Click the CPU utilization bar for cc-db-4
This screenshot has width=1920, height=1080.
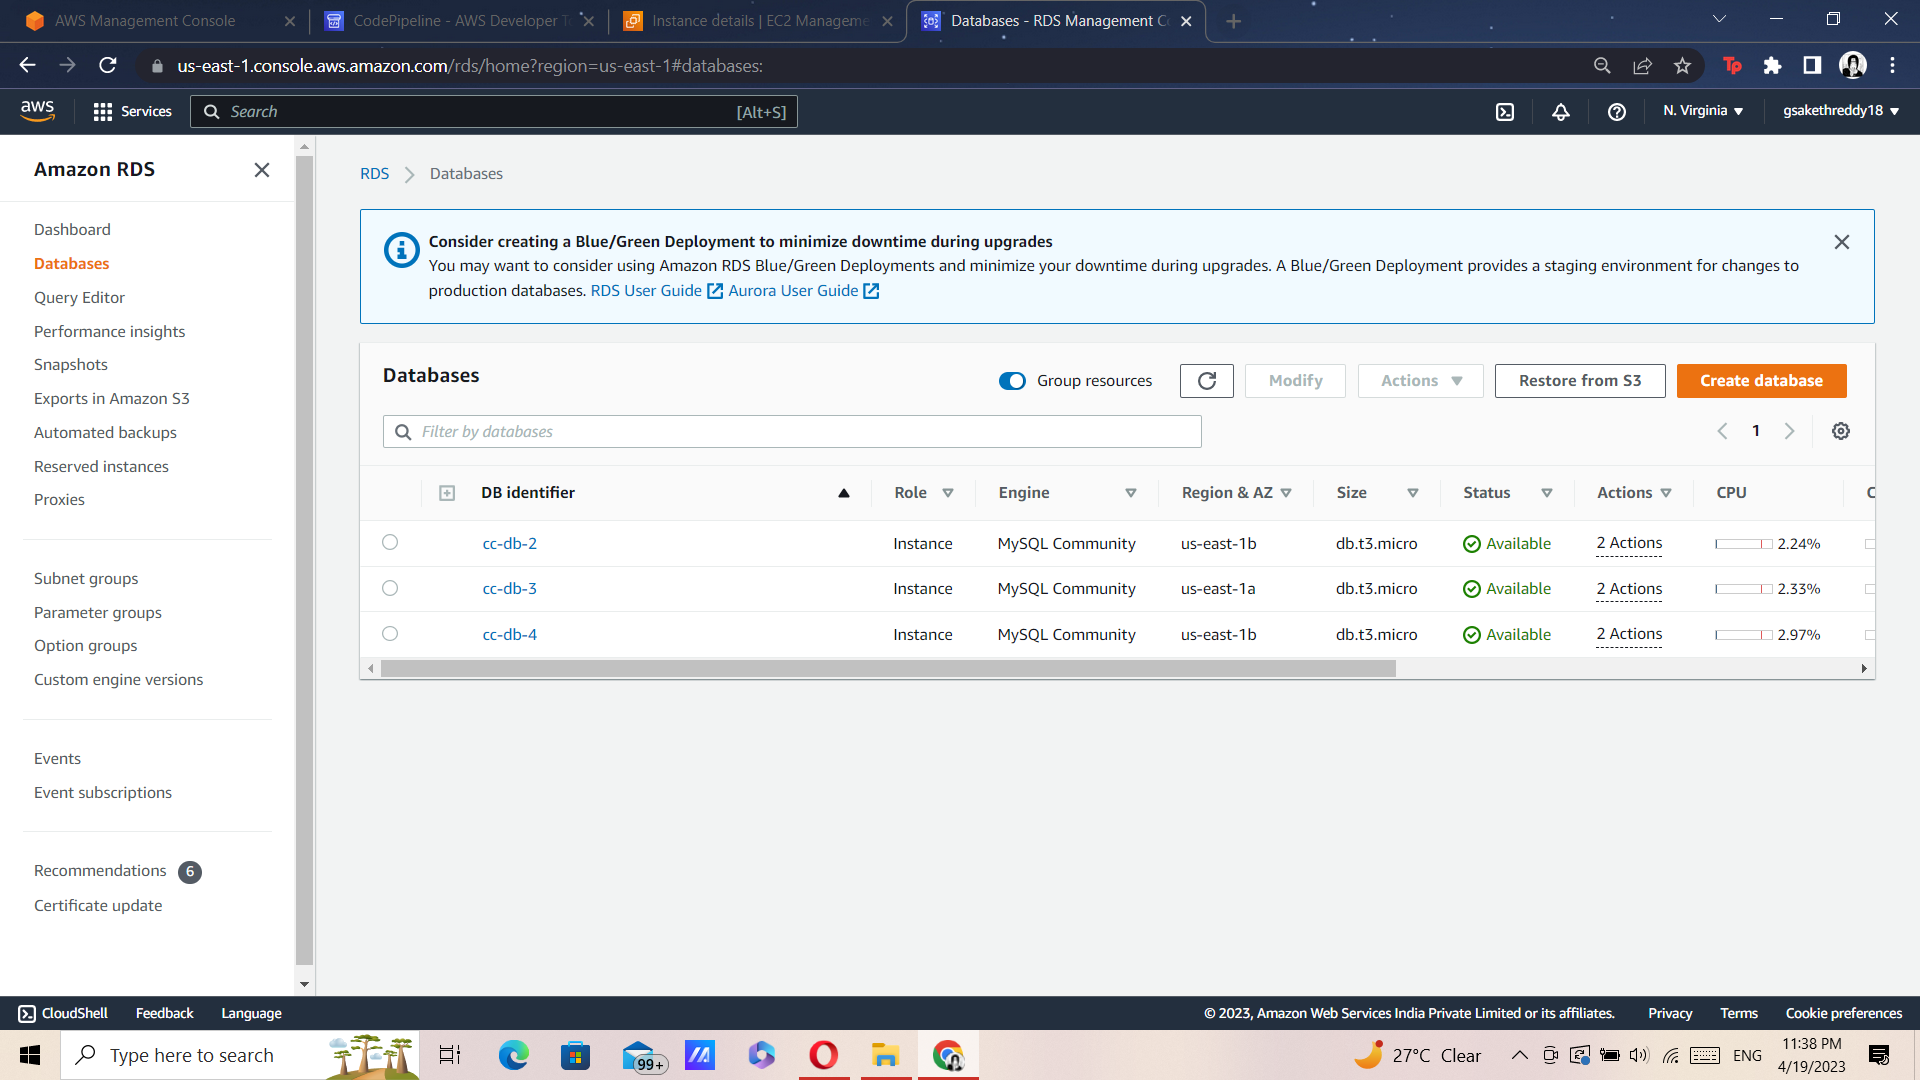tap(1745, 634)
